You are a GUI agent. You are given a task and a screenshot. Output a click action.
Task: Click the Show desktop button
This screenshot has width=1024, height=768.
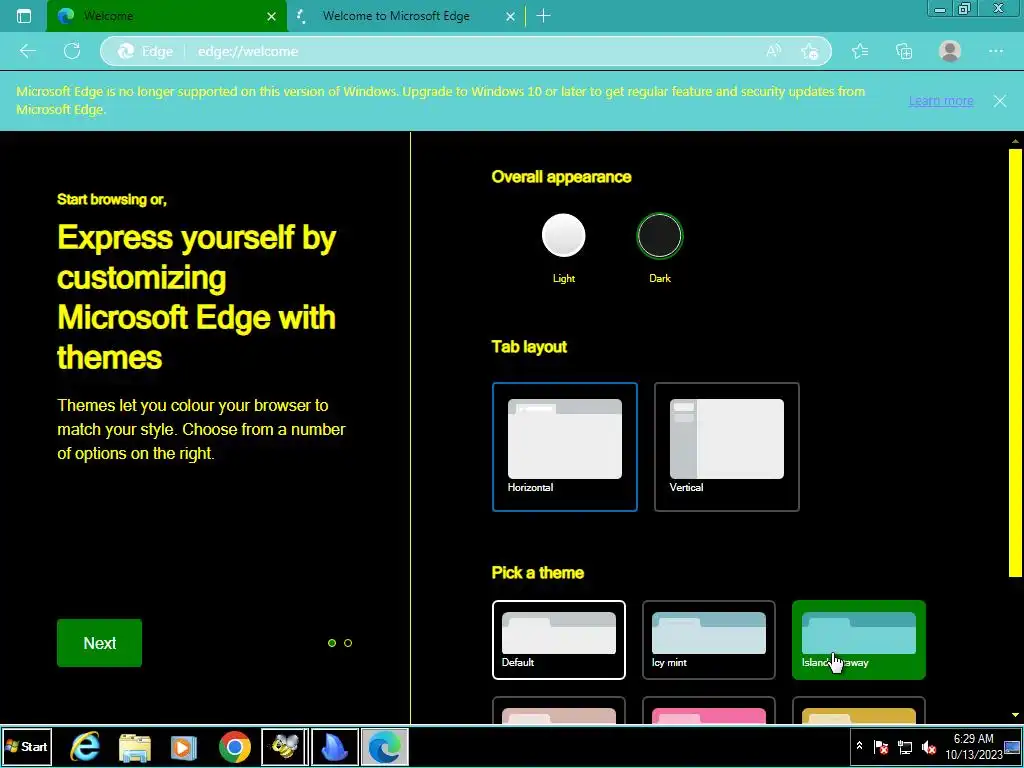[1014, 747]
